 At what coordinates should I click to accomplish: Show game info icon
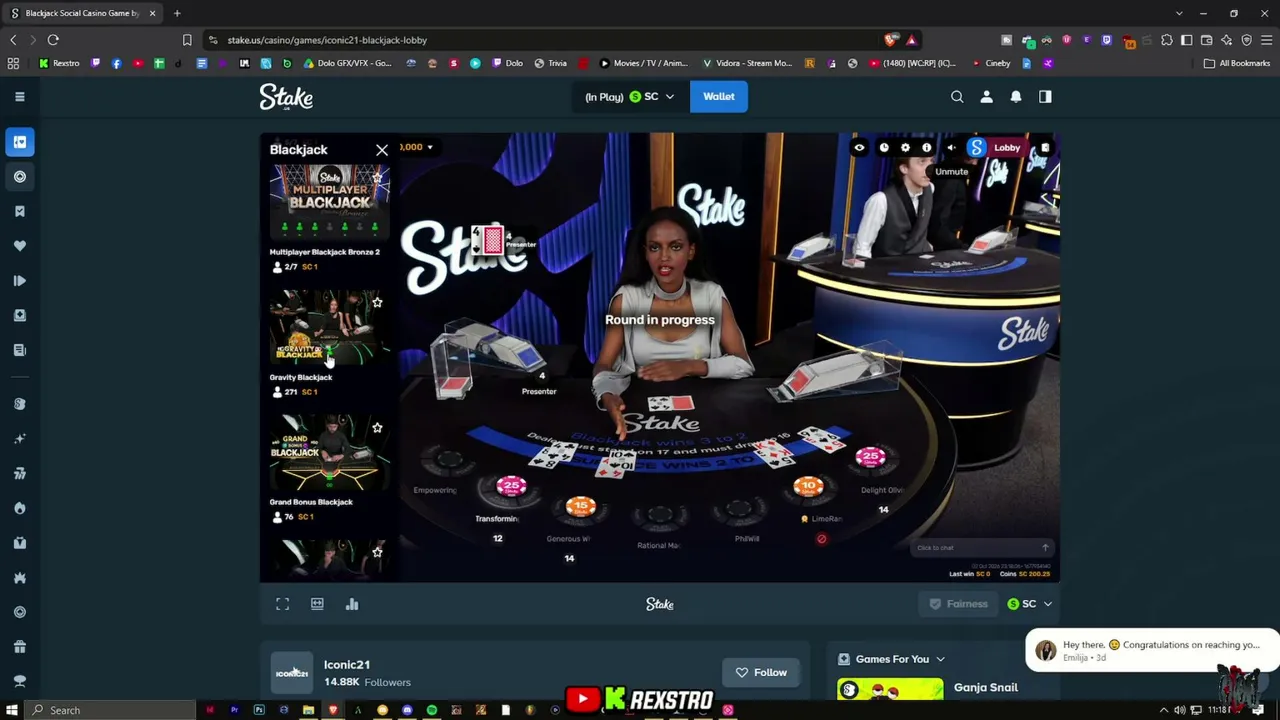[927, 148]
